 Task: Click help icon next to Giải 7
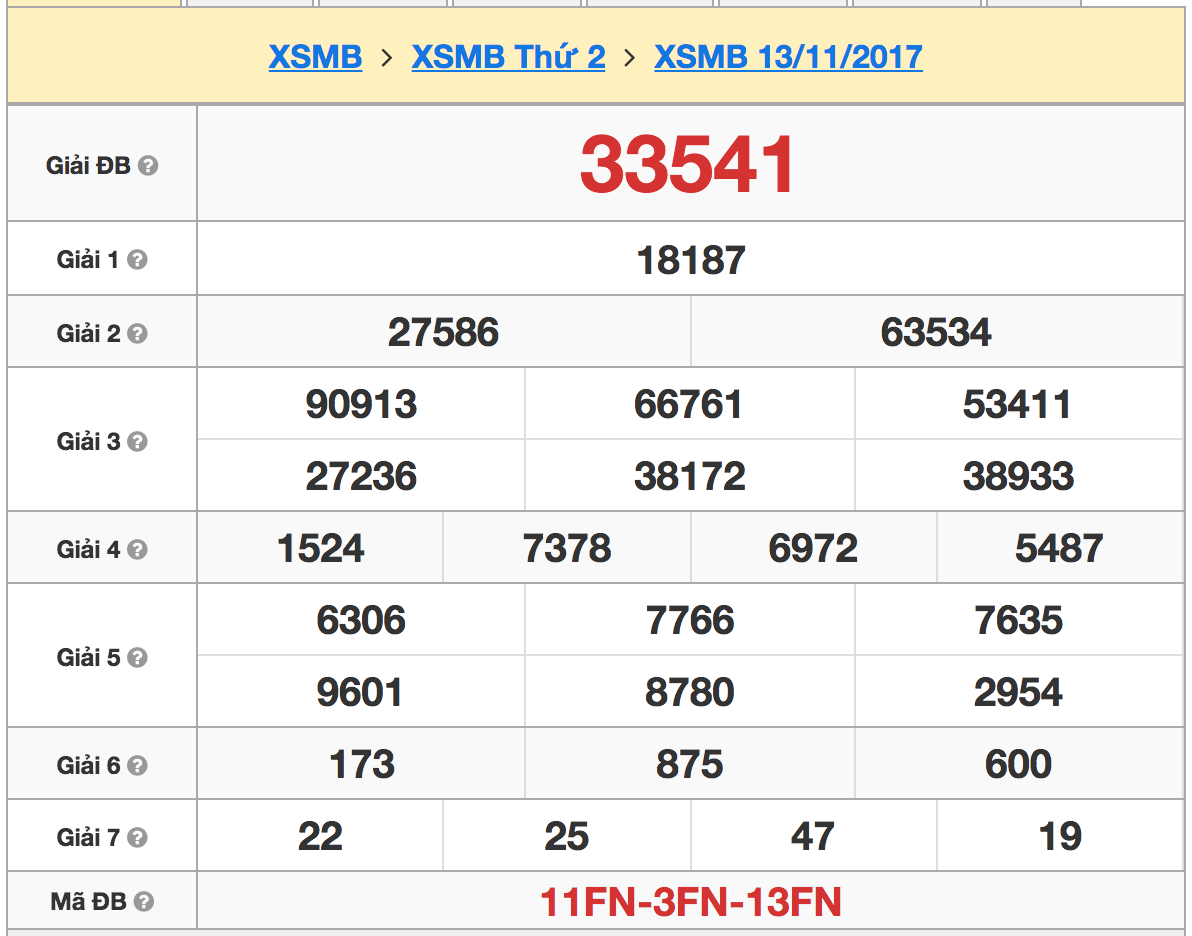pyautogui.click(x=138, y=838)
